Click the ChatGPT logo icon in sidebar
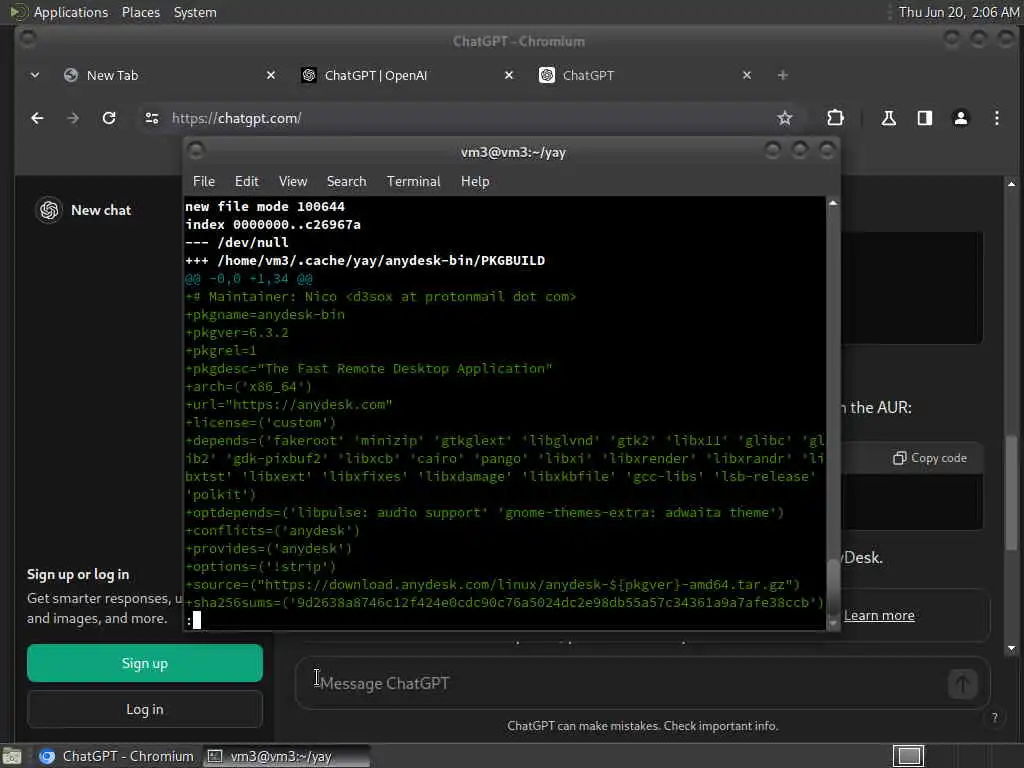Viewport: 1024px width, 768px height. pyautogui.click(x=49, y=210)
